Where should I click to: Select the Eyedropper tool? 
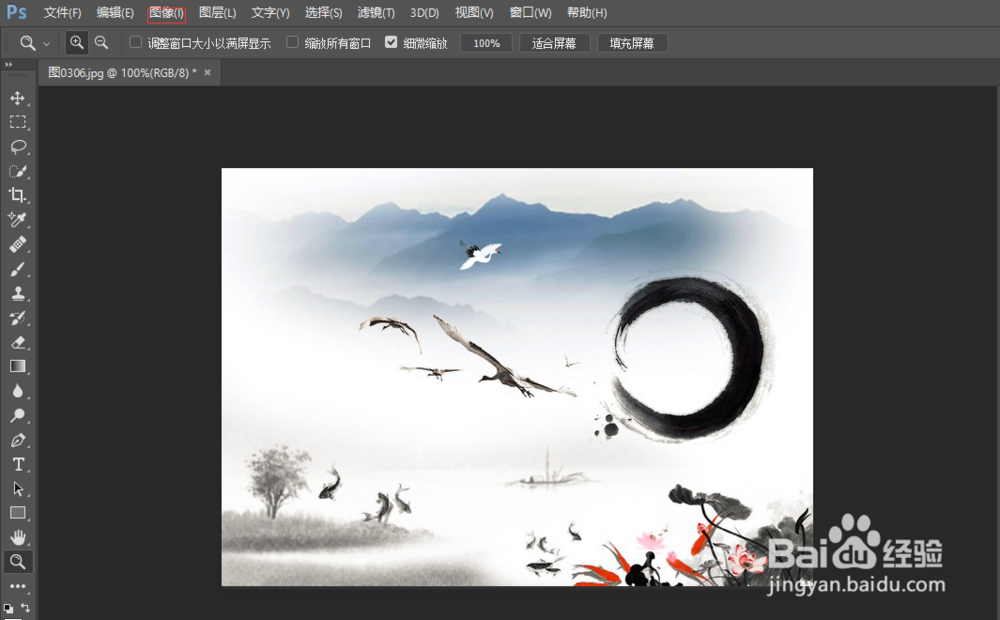(18, 220)
